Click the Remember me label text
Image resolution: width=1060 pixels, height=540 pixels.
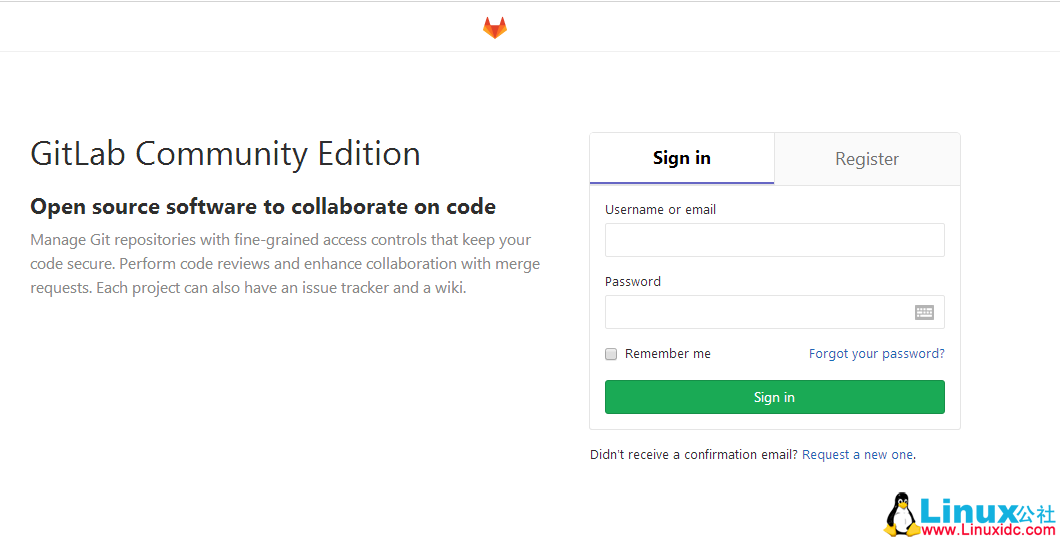pos(667,354)
